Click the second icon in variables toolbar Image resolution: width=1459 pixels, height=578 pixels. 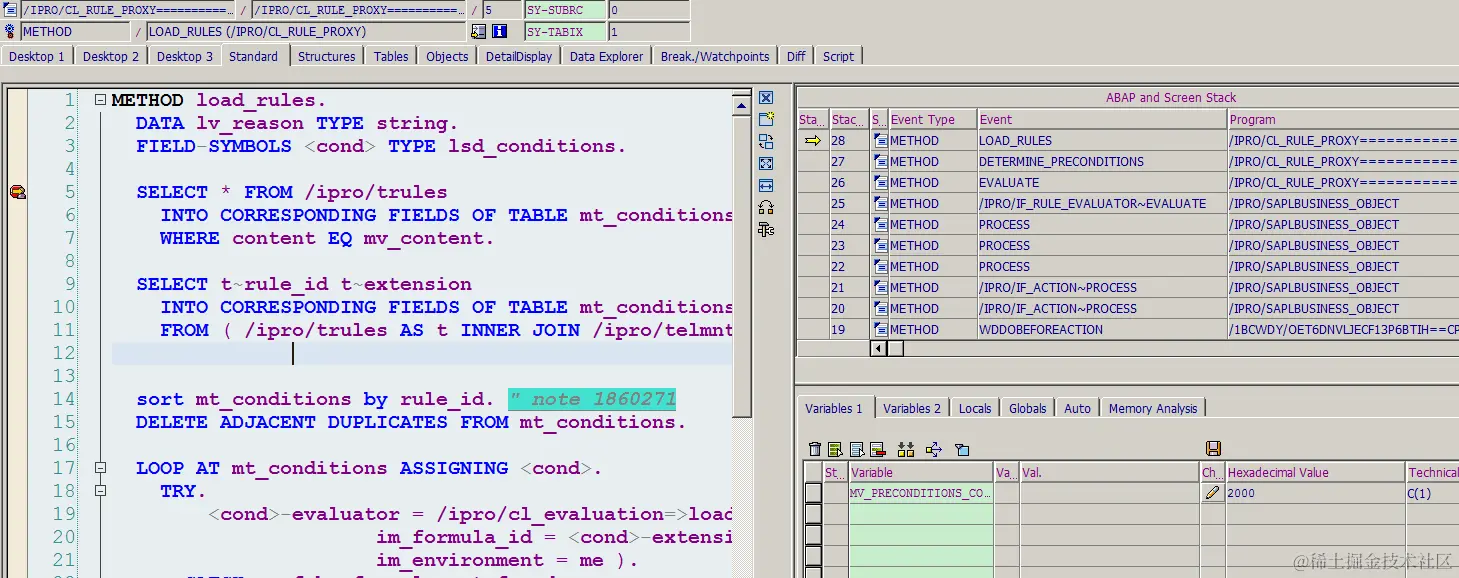click(835, 449)
